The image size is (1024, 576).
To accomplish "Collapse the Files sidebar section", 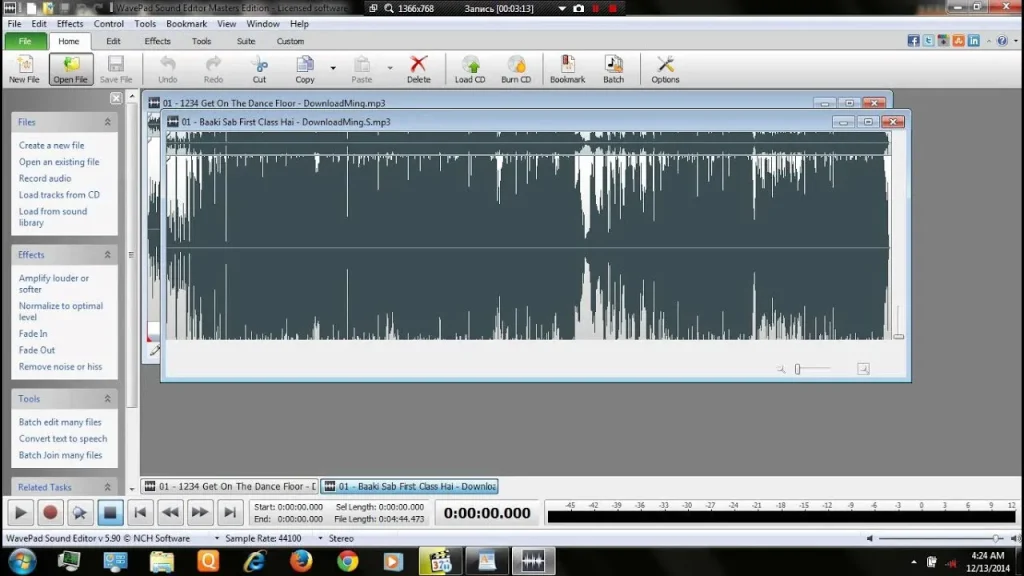I will 107,122.
